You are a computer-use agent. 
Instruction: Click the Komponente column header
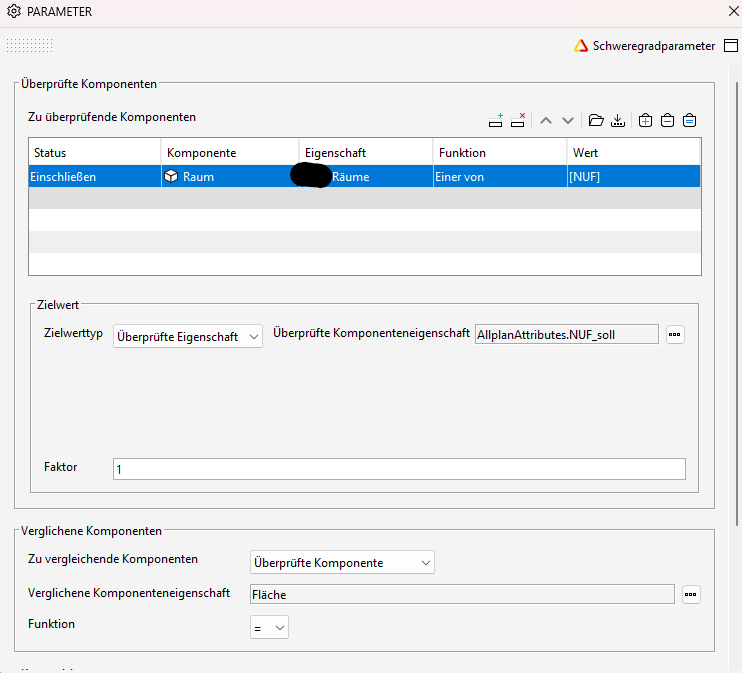tap(230, 152)
